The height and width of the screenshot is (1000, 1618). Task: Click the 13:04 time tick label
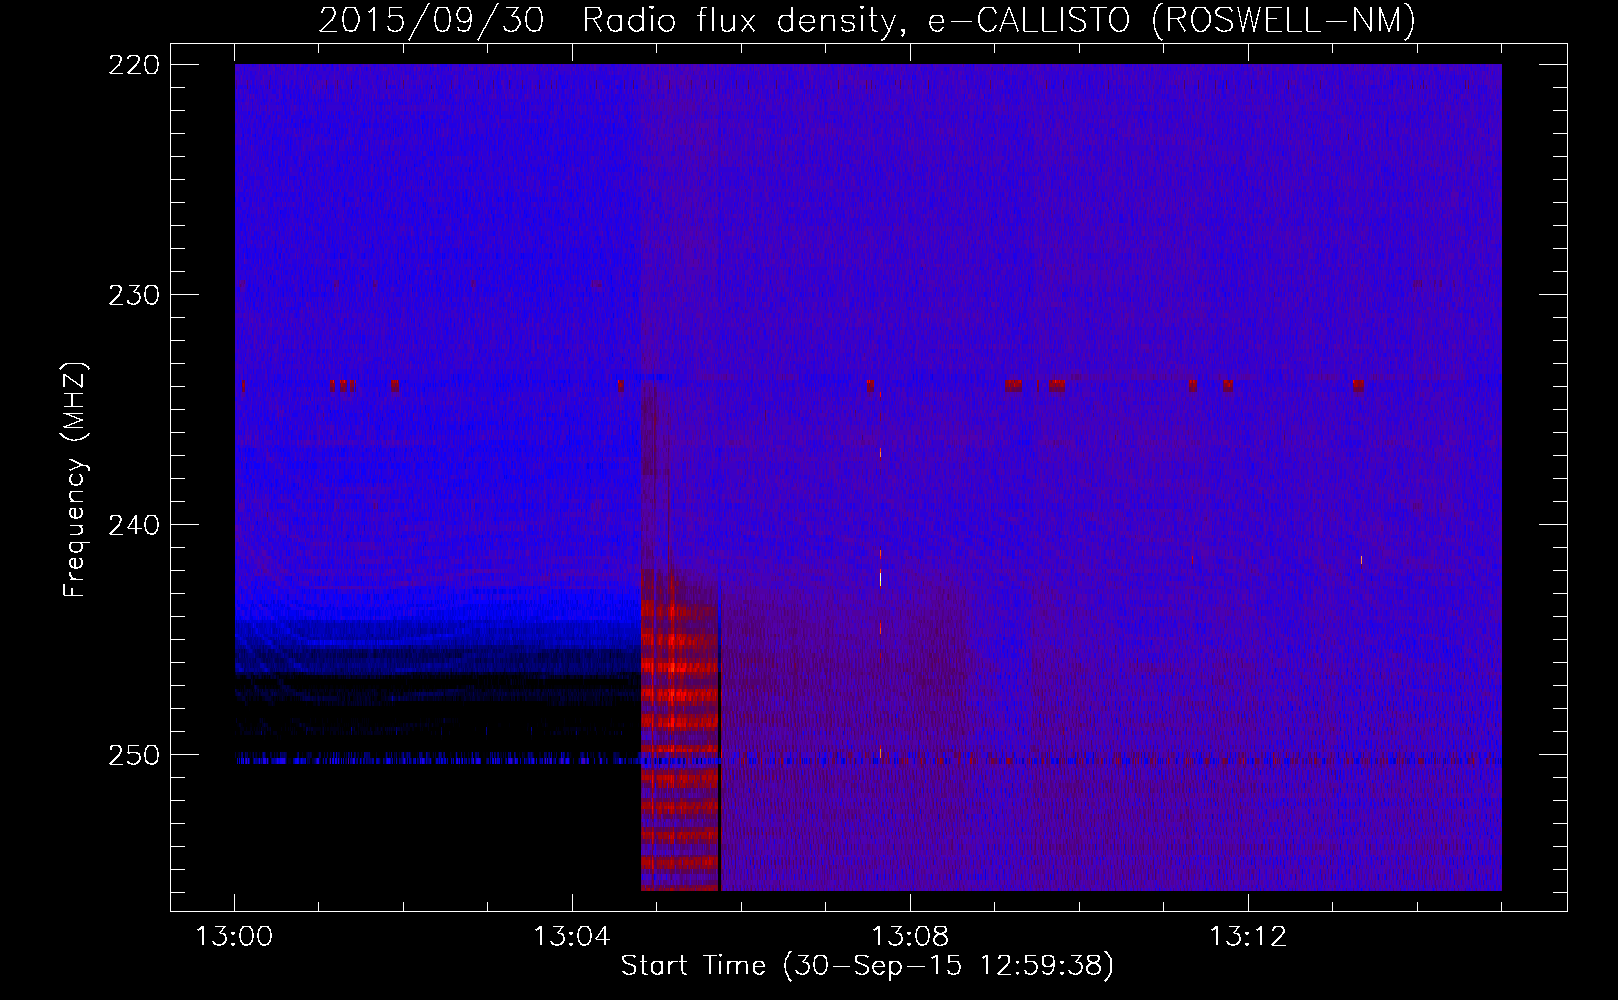(x=572, y=937)
